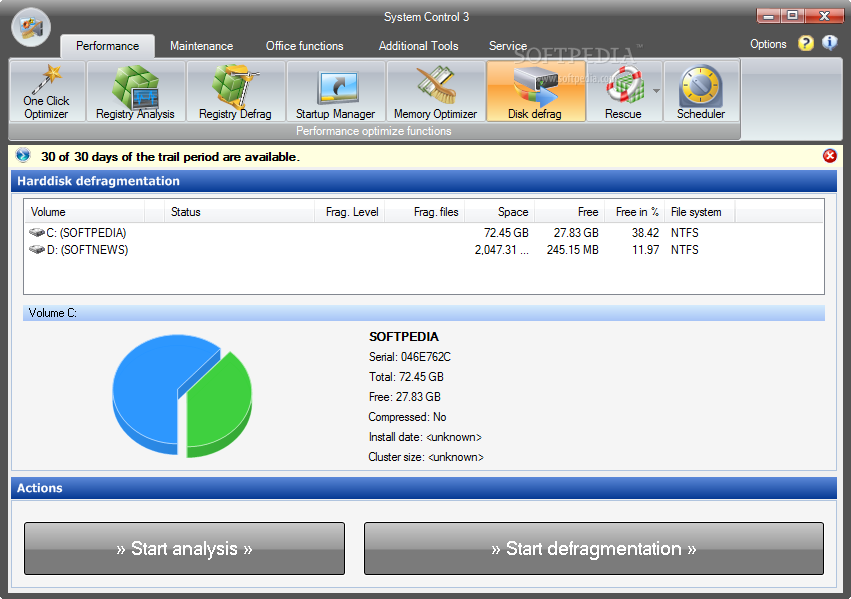Image resolution: width=851 pixels, height=599 pixels.
Task: Click the D: drive icon
Action: point(37,250)
